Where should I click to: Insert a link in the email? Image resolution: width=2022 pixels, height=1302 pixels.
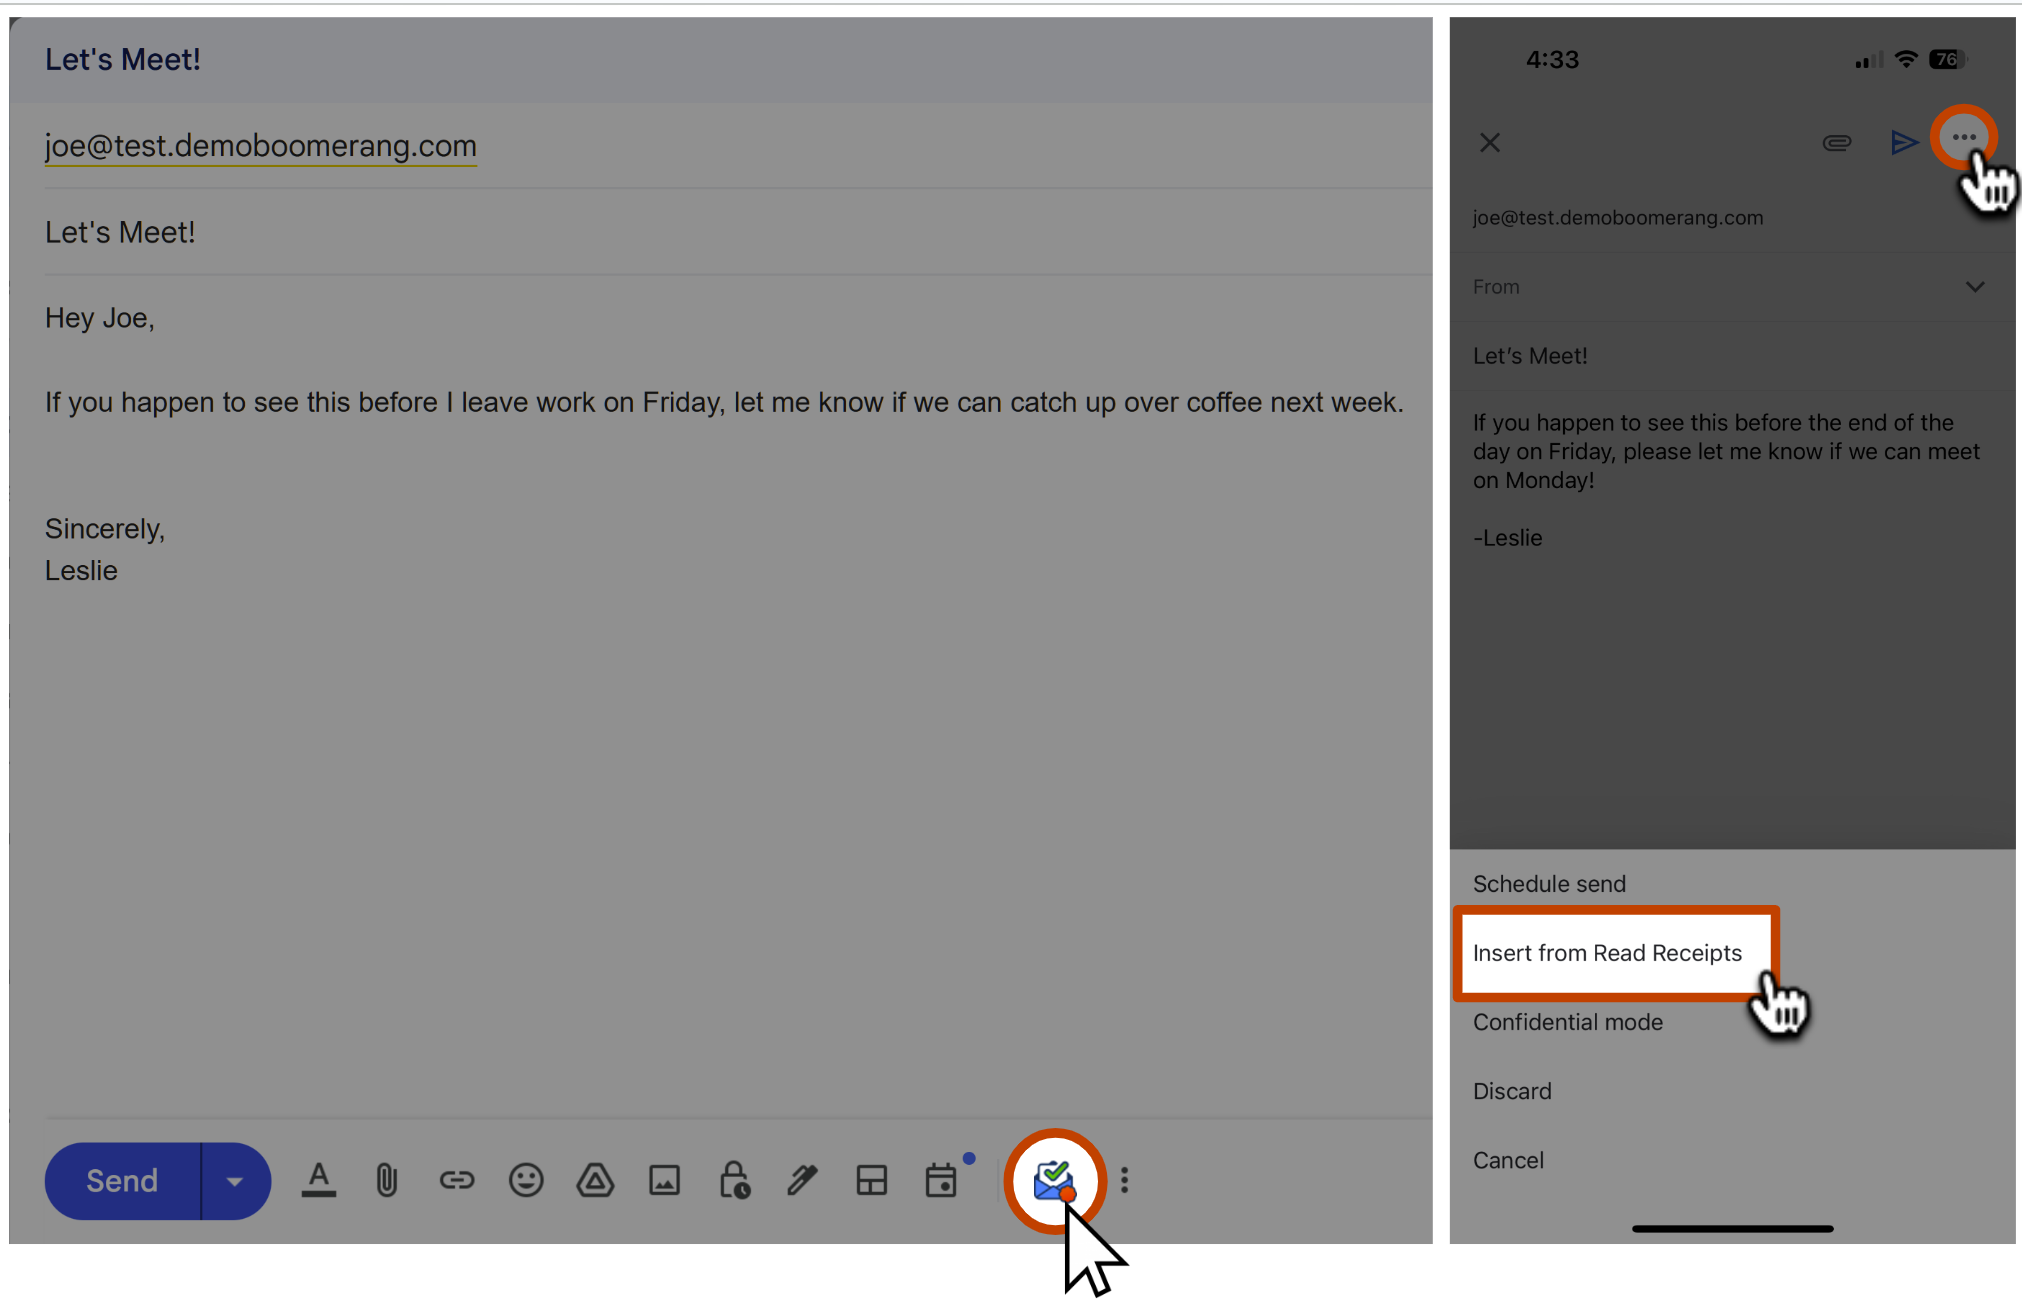(x=456, y=1180)
